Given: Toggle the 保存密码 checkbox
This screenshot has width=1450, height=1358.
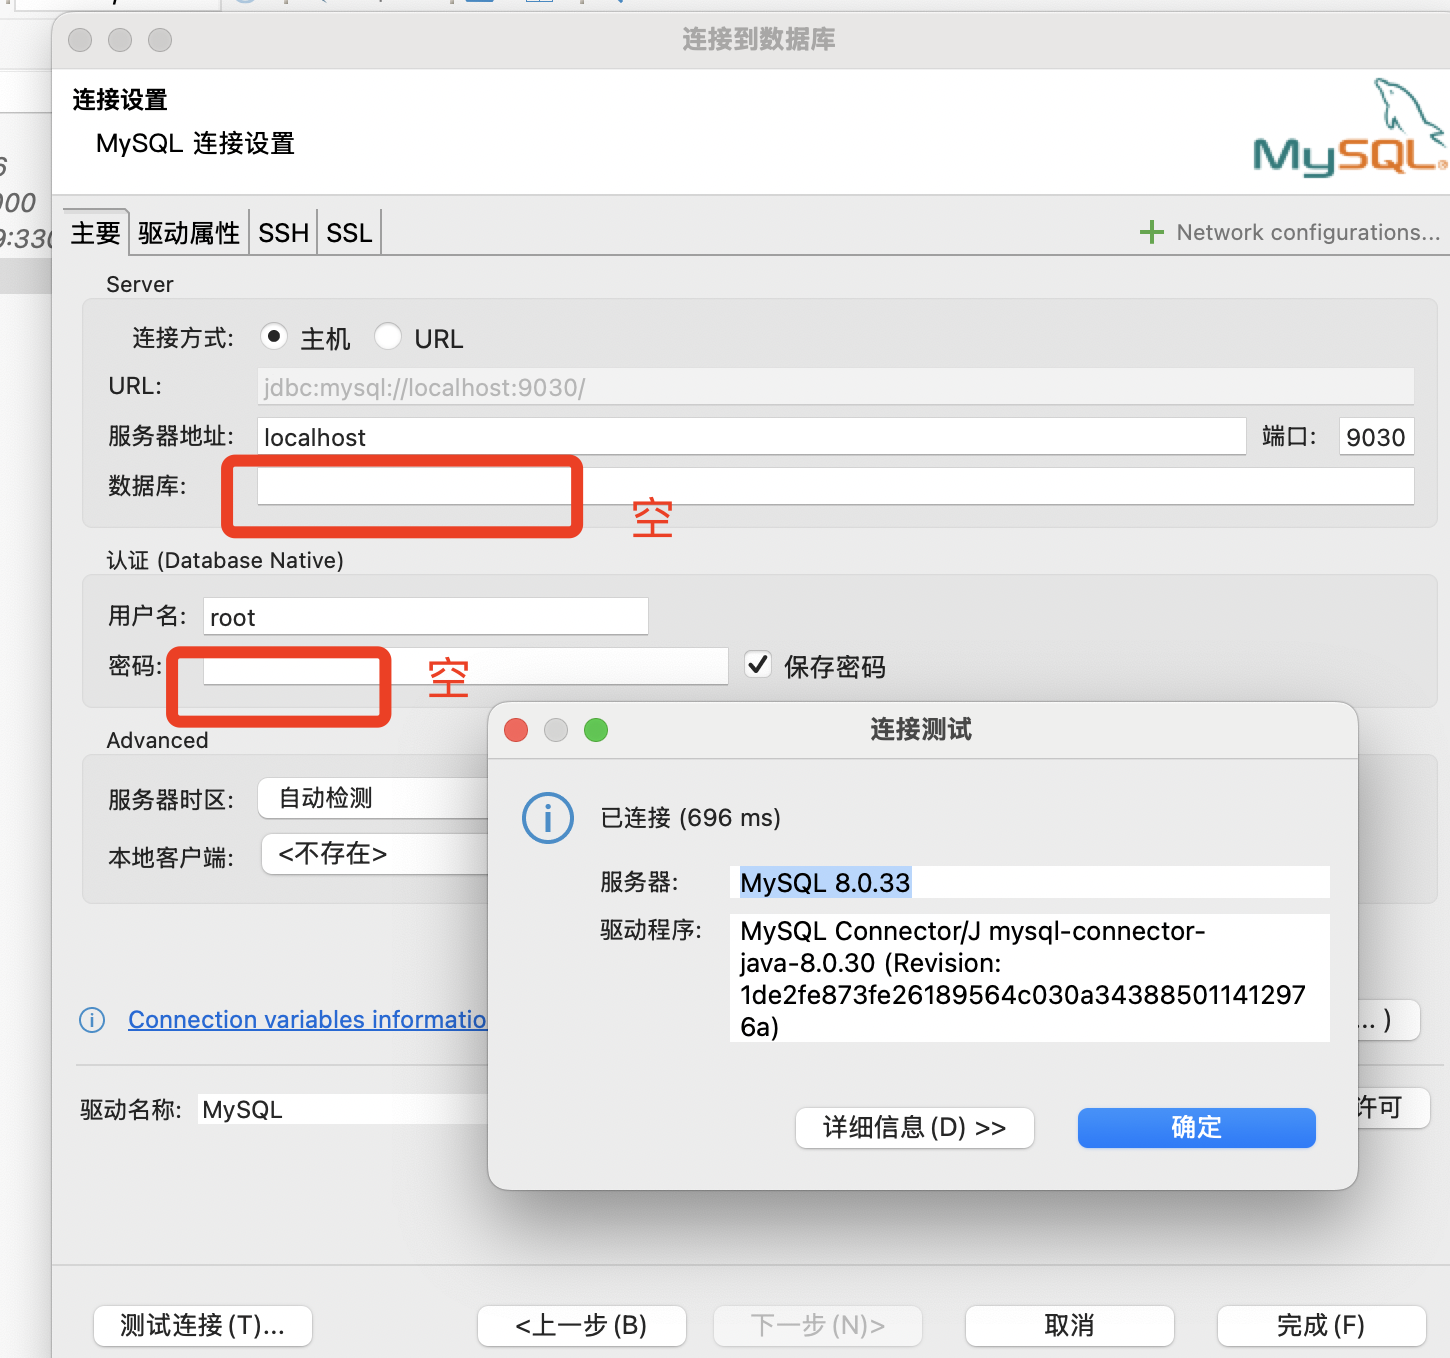Looking at the screenshot, I should (x=758, y=665).
